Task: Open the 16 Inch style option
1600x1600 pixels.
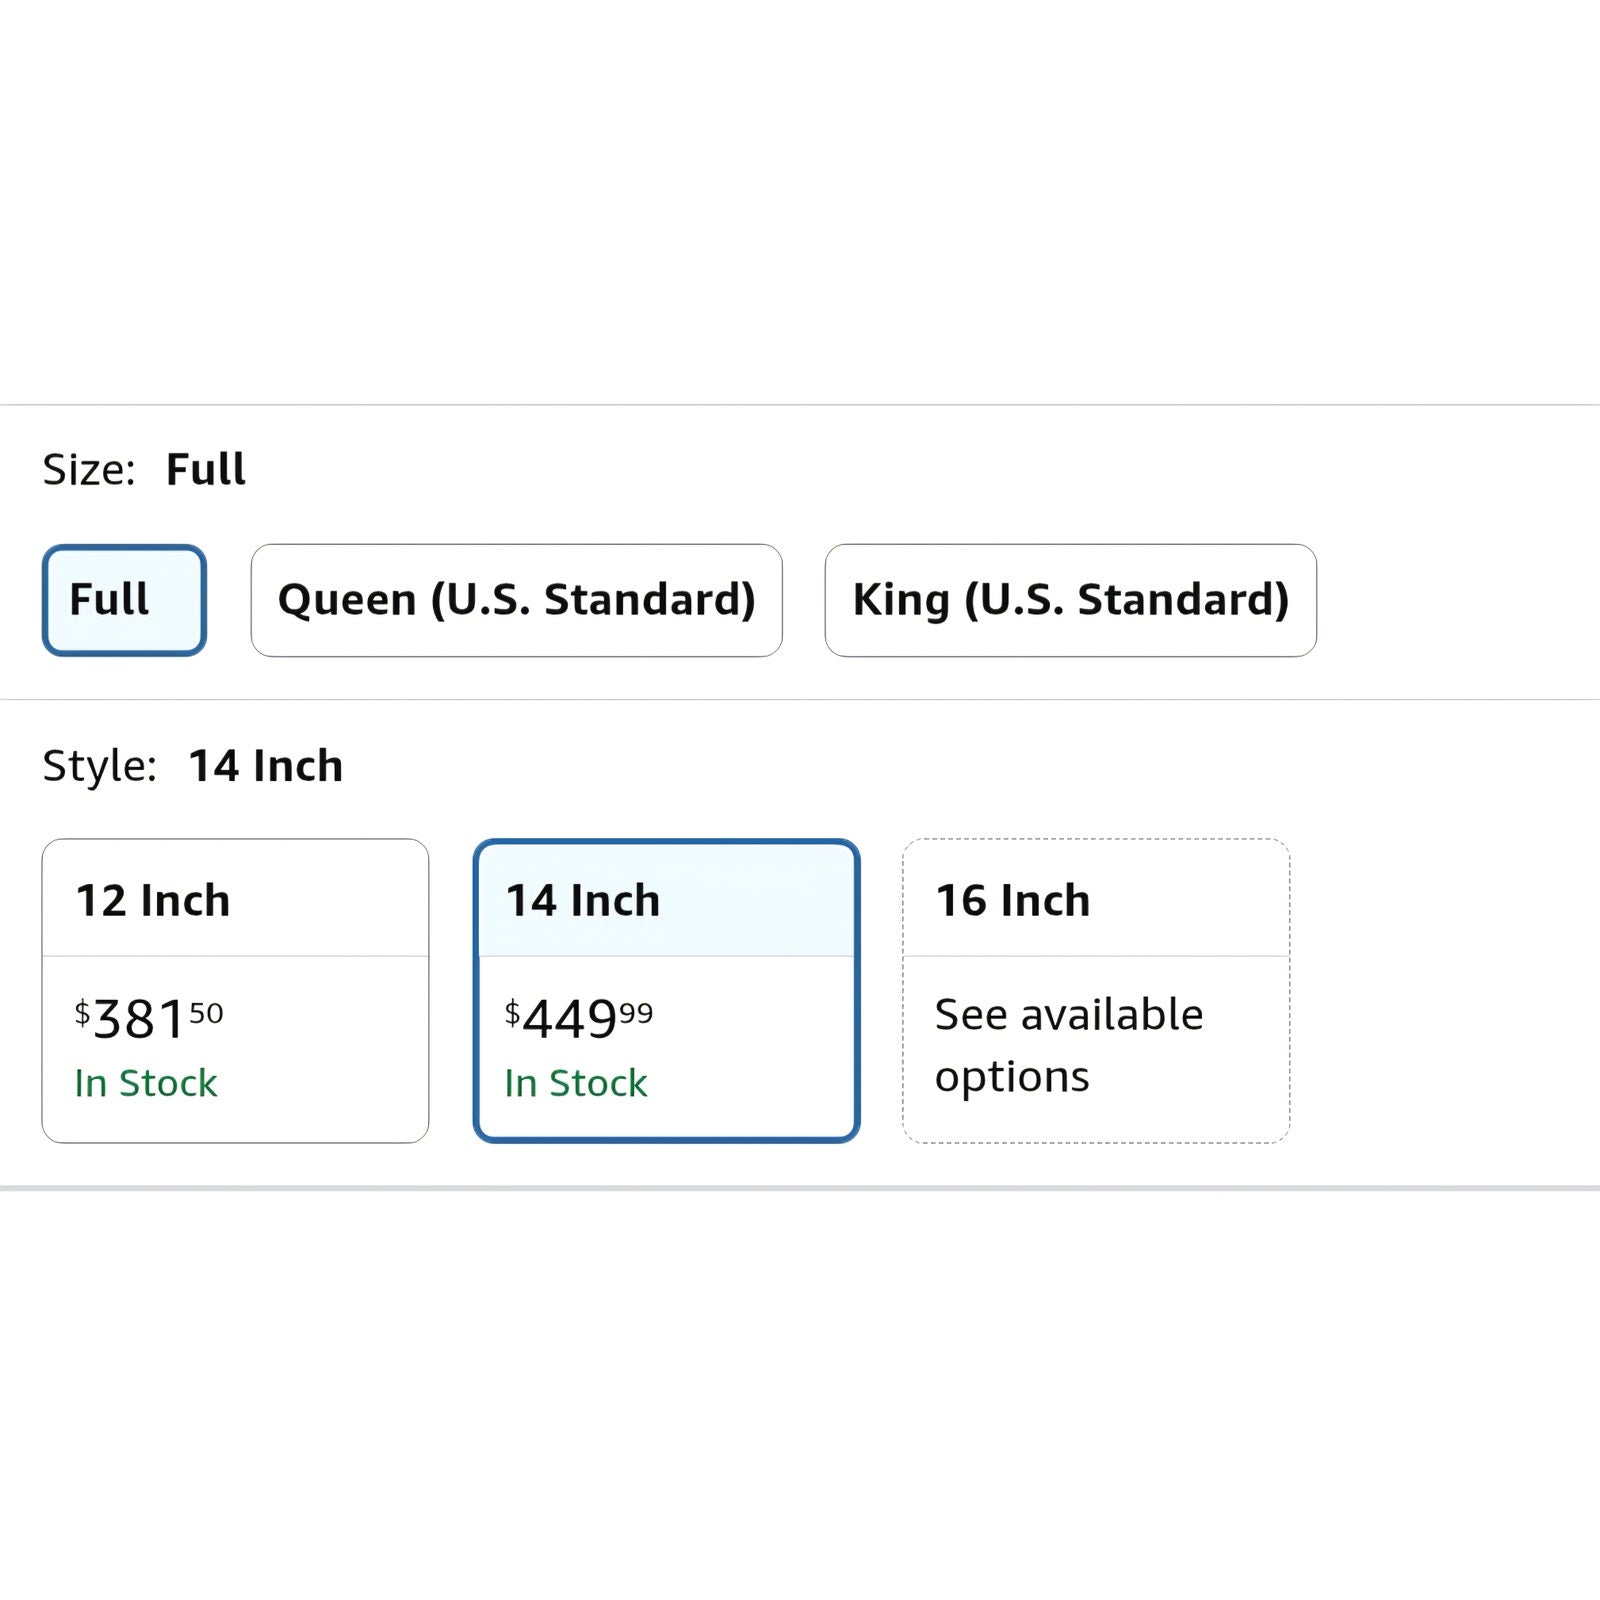Action: tap(1096, 990)
